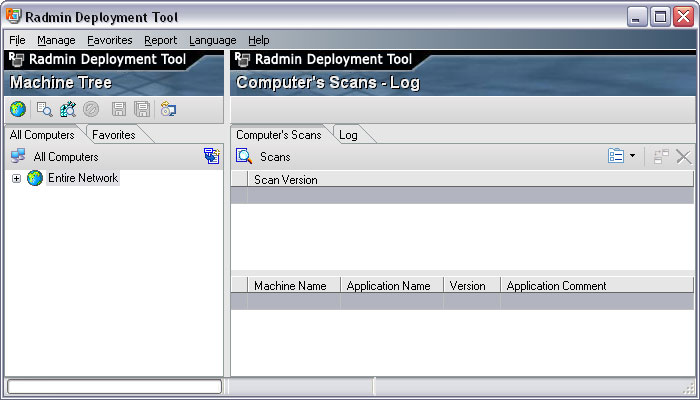
Task: Click the Radmin application icon in title bar
Action: click(13, 17)
